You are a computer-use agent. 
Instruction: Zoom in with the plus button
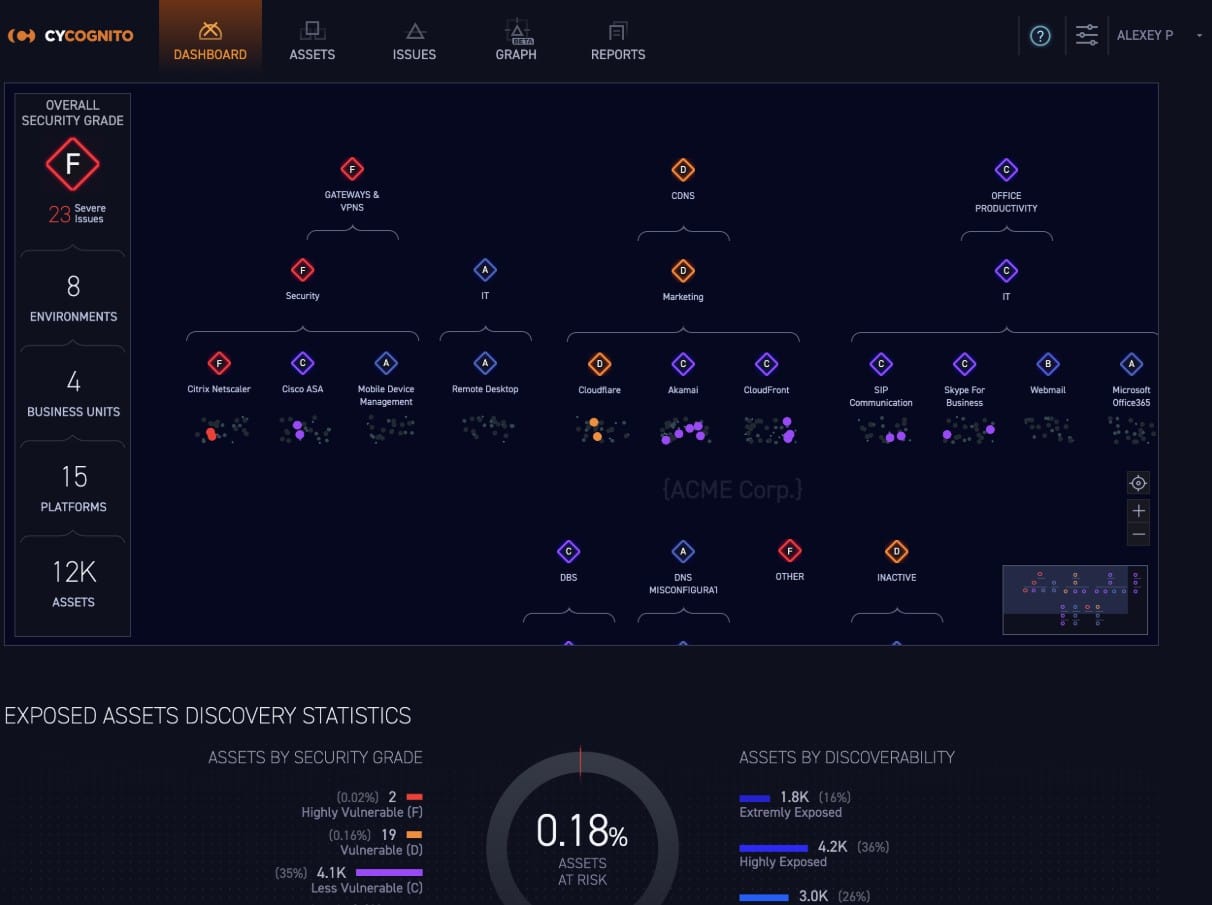coord(1138,511)
